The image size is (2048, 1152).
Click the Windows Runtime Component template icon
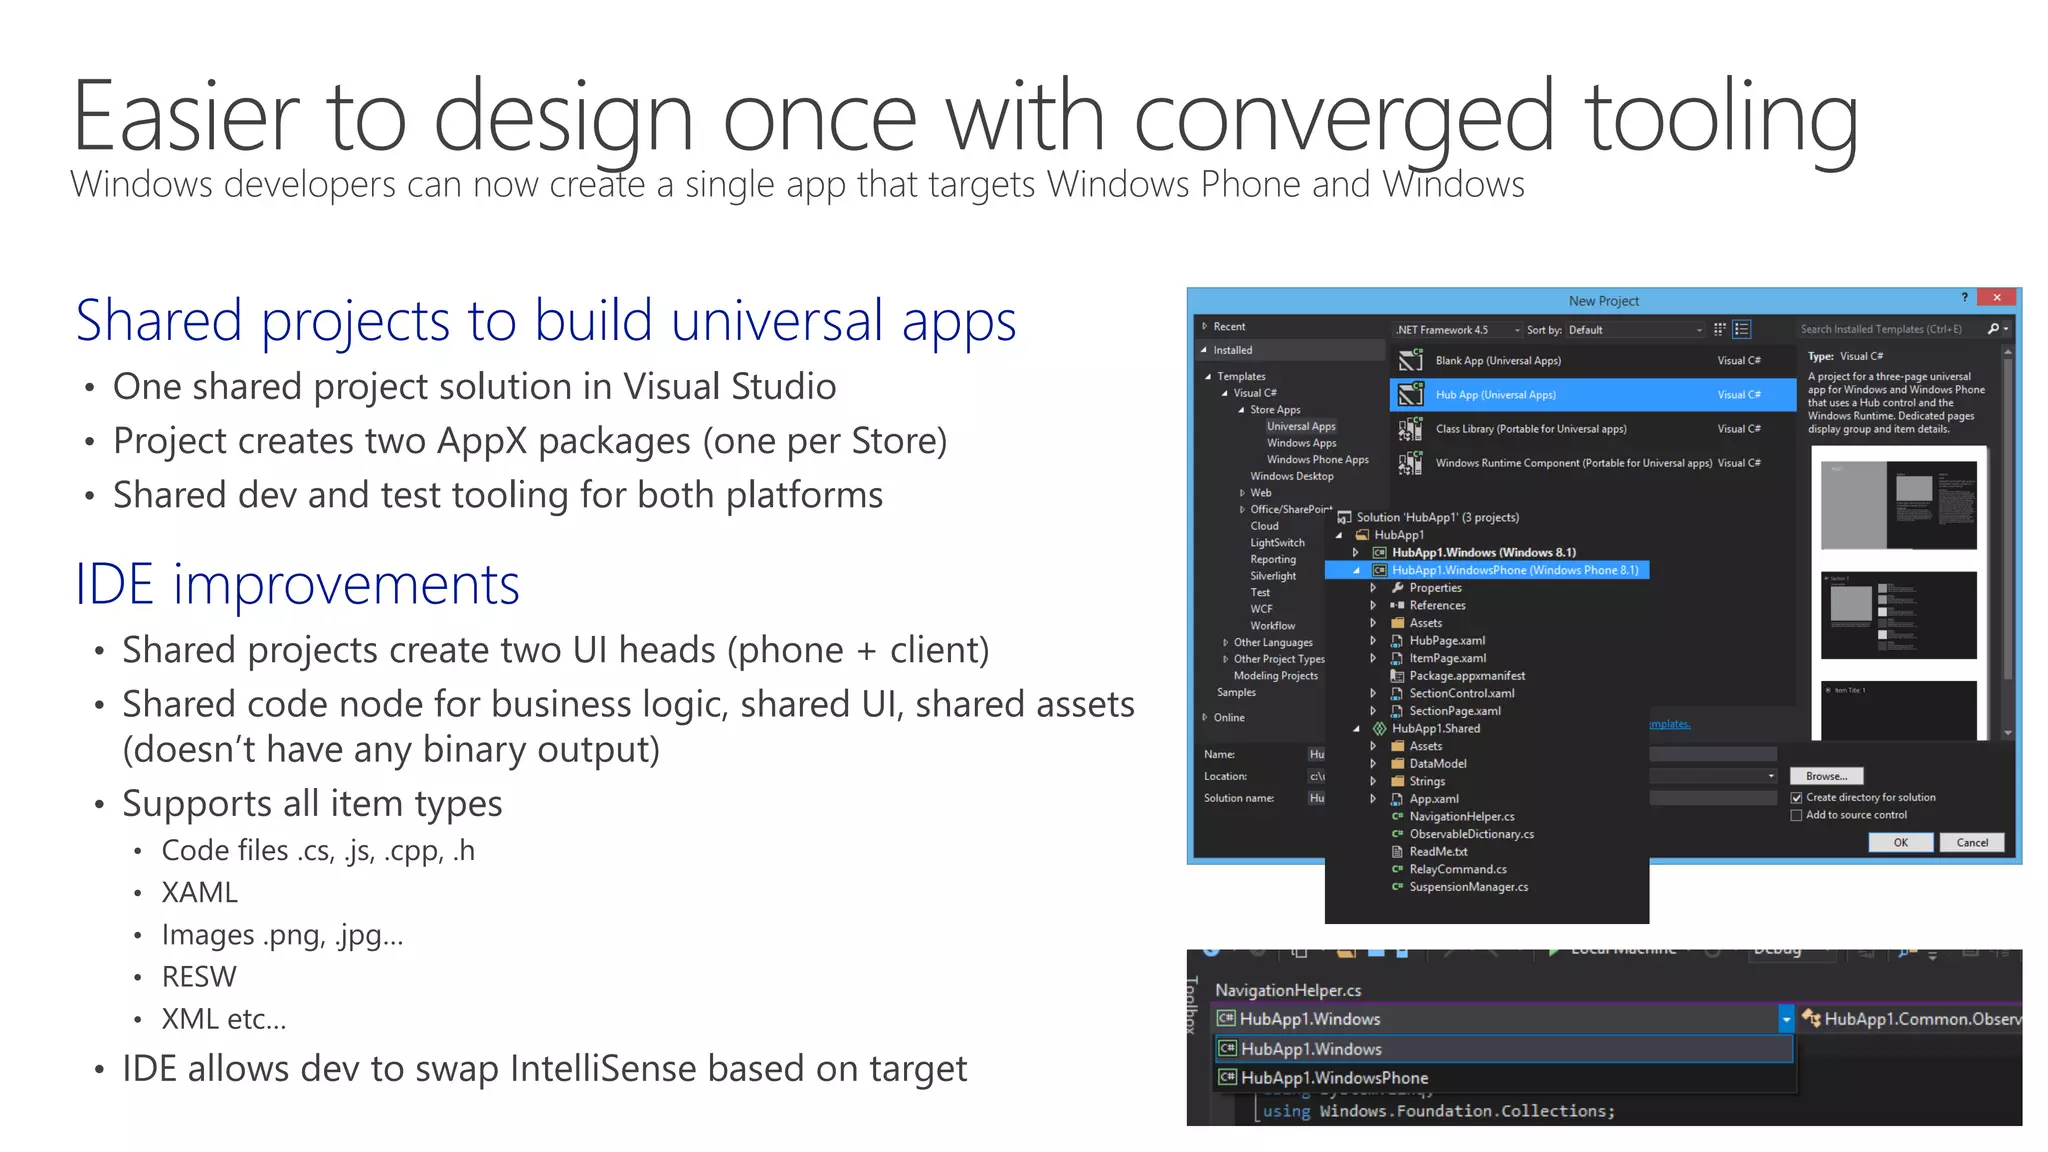pyautogui.click(x=1411, y=463)
